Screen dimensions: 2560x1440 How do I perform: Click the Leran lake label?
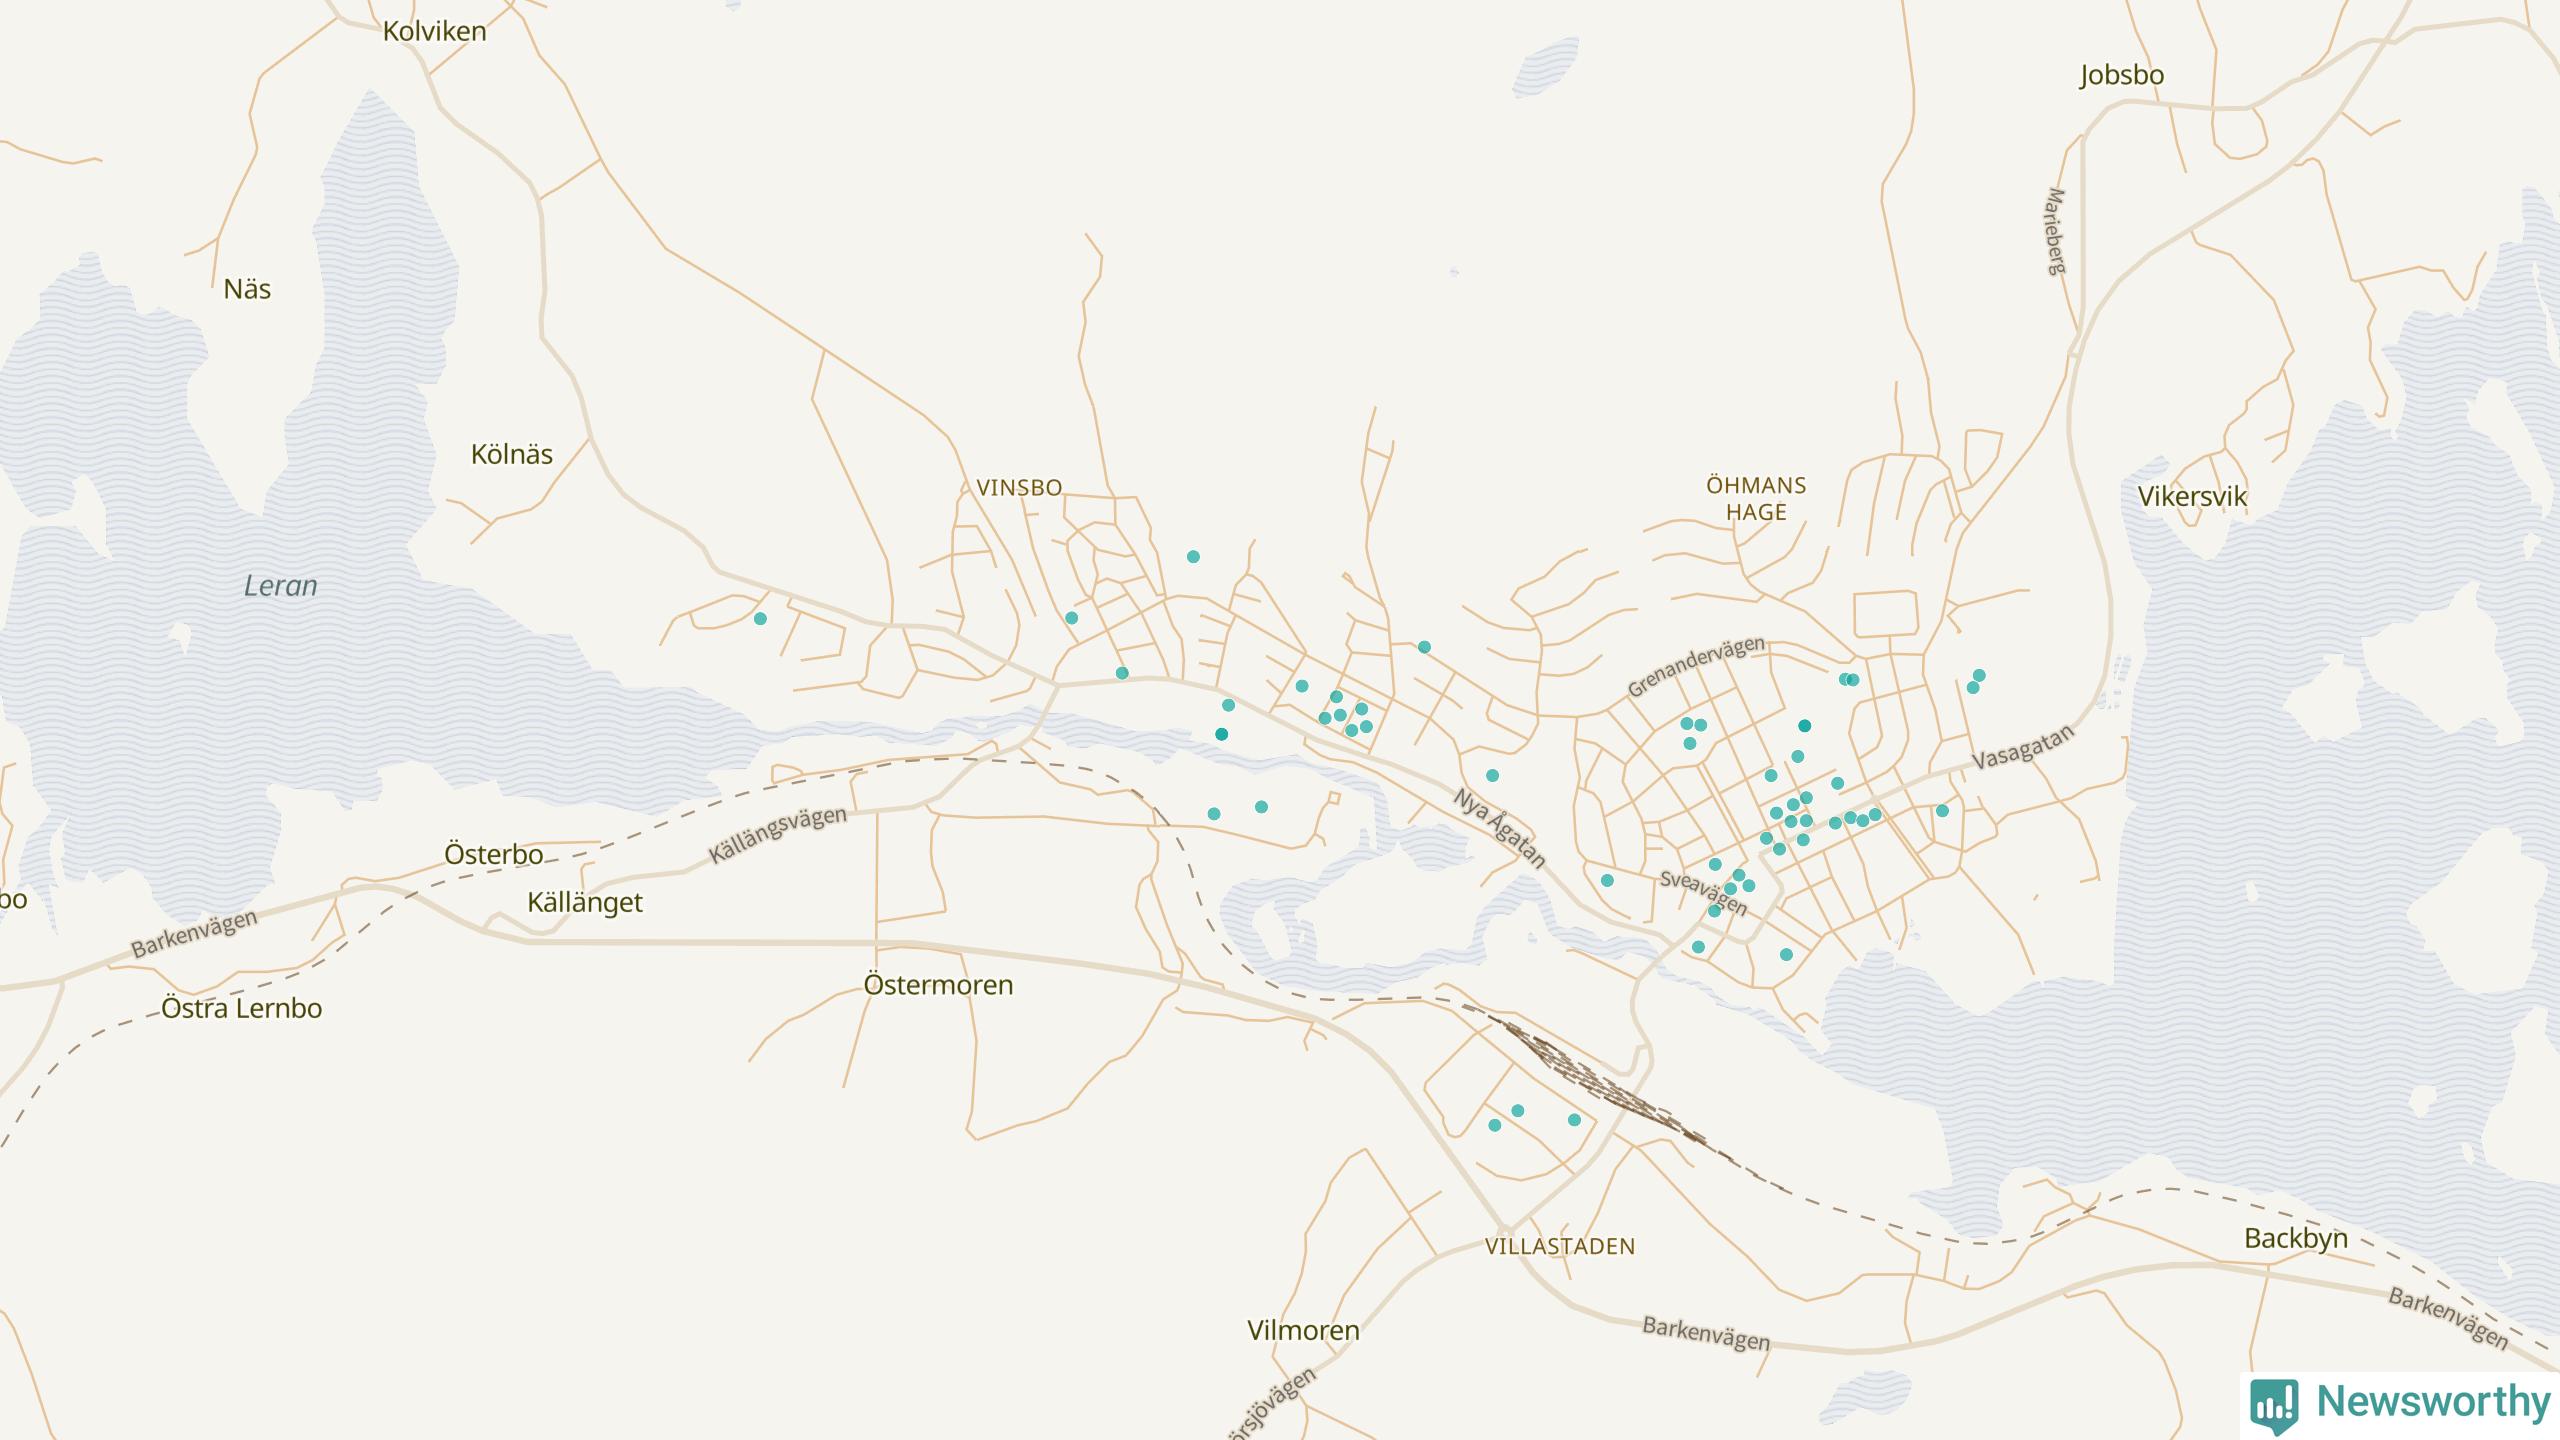(281, 586)
